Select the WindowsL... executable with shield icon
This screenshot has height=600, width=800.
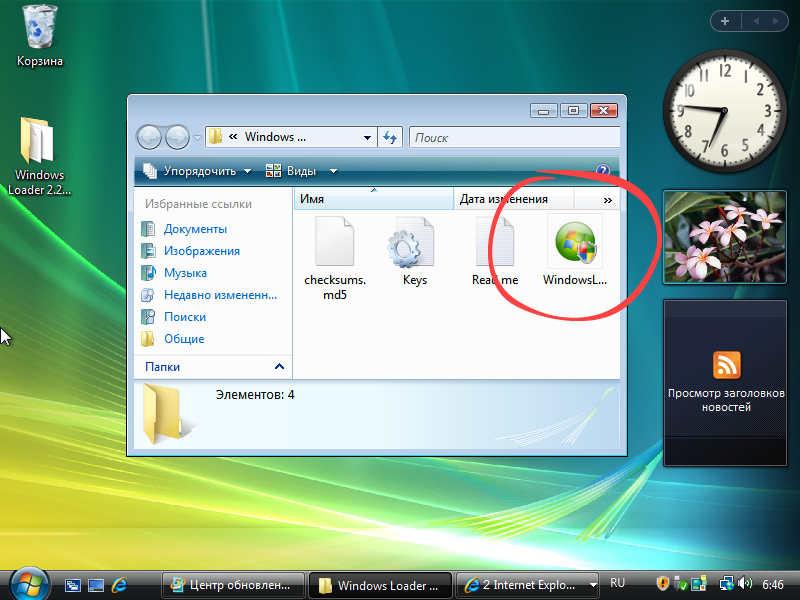(574, 250)
